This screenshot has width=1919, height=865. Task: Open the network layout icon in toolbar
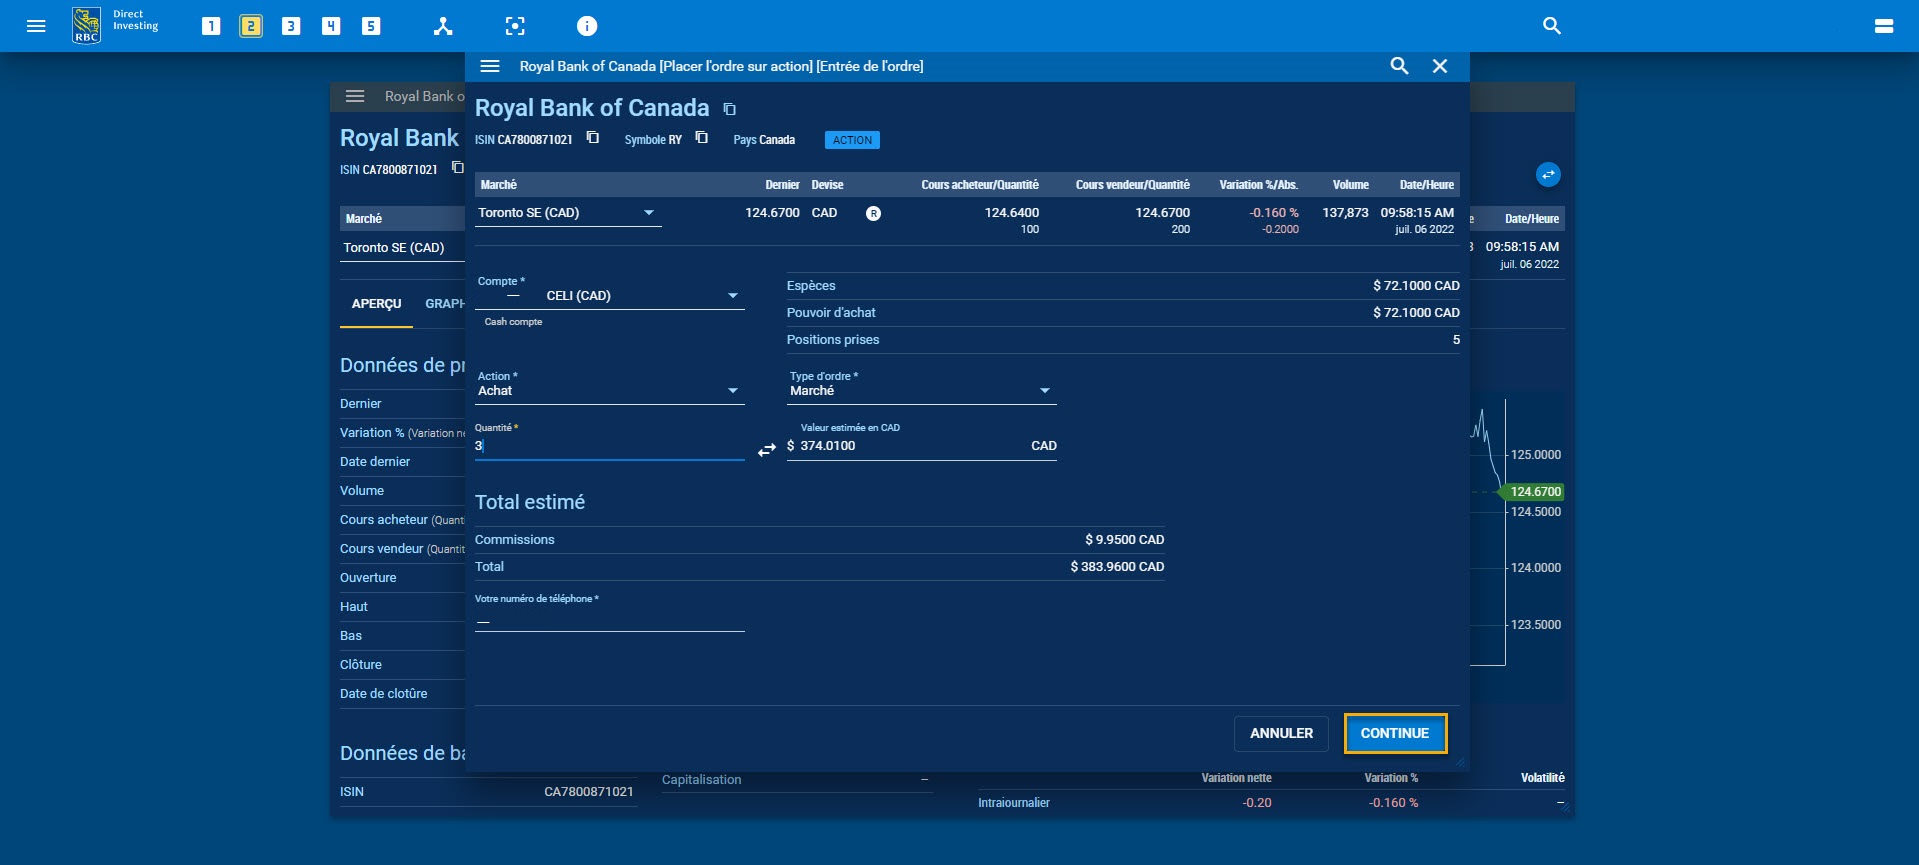[443, 26]
